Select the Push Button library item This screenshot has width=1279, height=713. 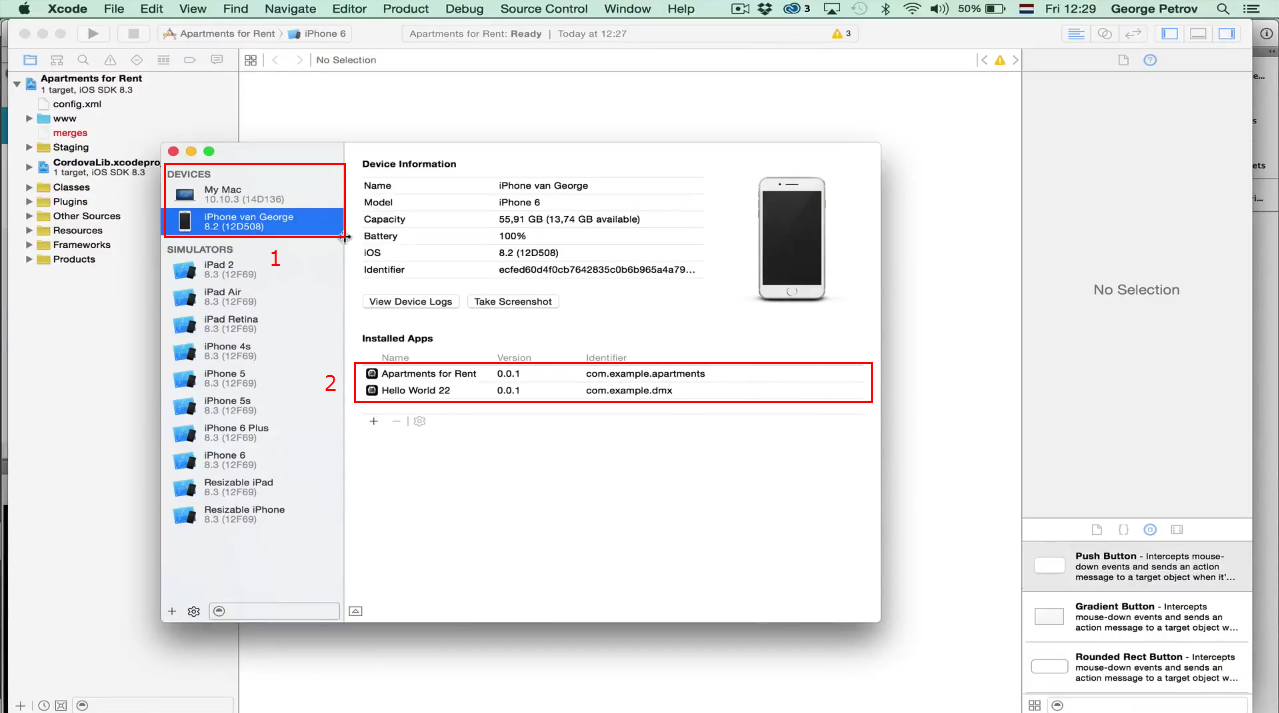coord(1137,567)
